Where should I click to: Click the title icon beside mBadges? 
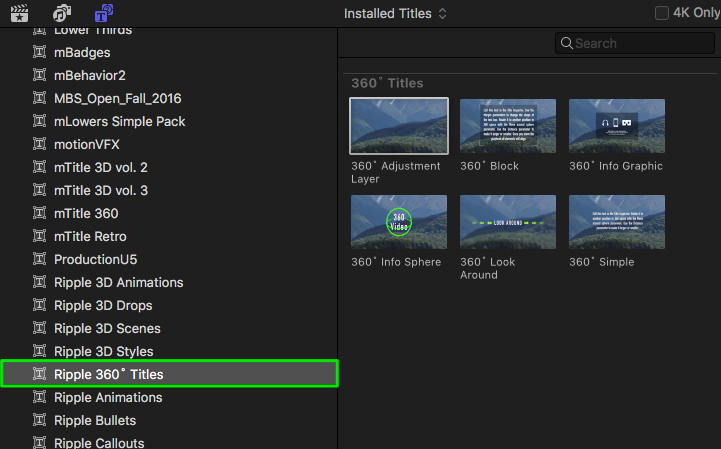point(40,52)
